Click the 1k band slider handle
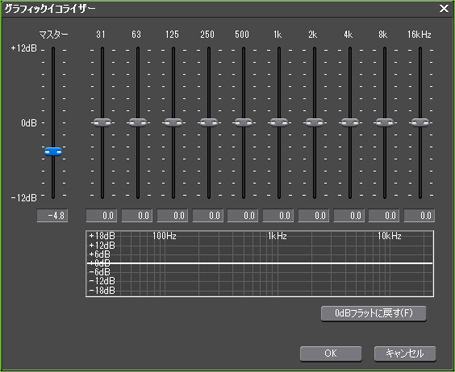 [x=279, y=122]
